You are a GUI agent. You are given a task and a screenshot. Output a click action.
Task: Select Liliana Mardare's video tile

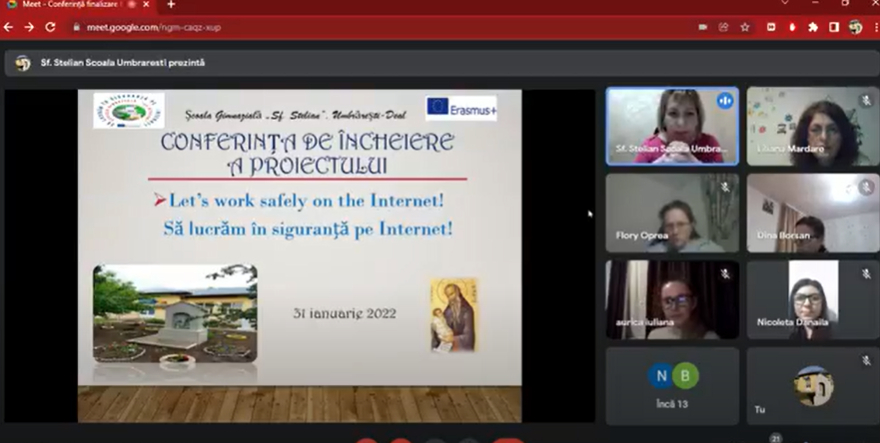[x=812, y=126]
